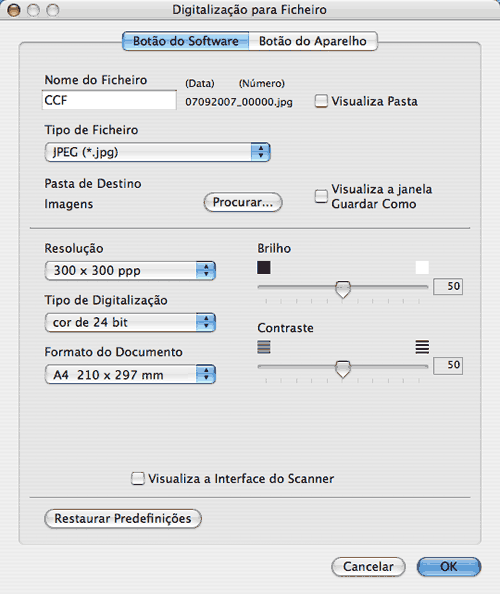This screenshot has width=500, height=594.
Task: Click the high contrast lines icon
Action: 422,347
